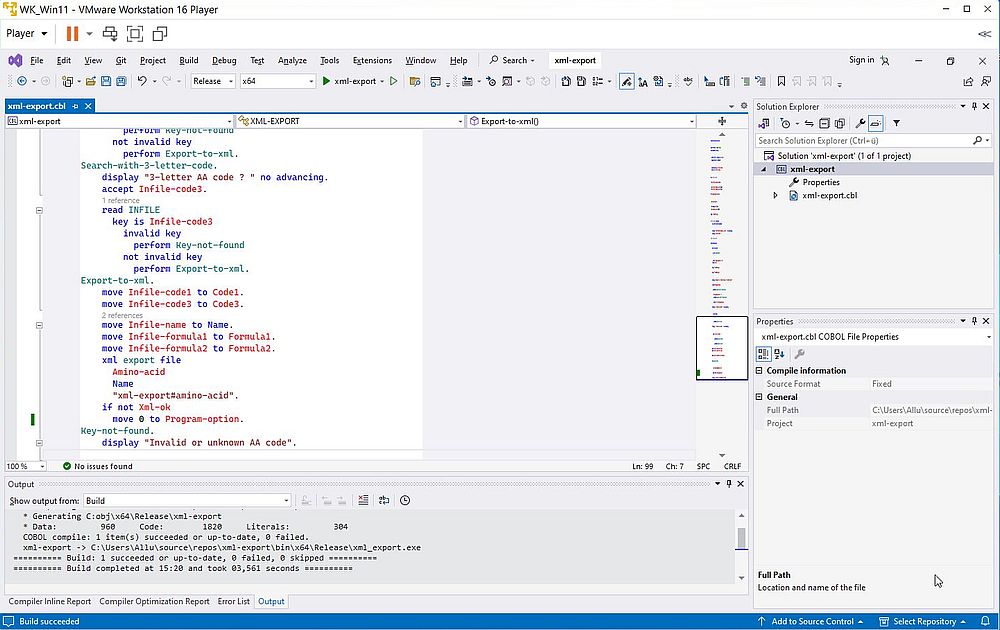
Task: Click the Live Share icon
Action: [x=968, y=81]
